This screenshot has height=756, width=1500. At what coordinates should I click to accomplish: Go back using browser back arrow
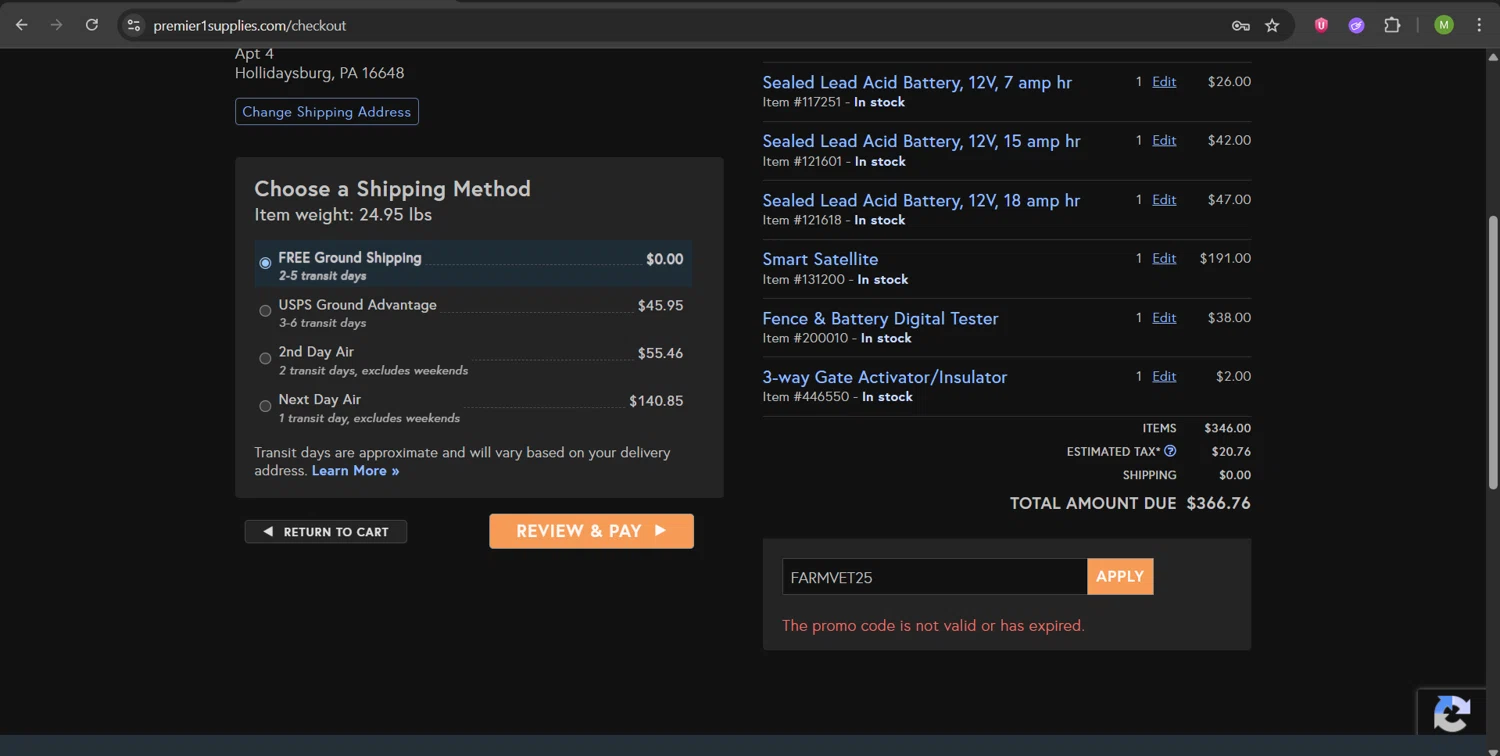tap(21, 25)
